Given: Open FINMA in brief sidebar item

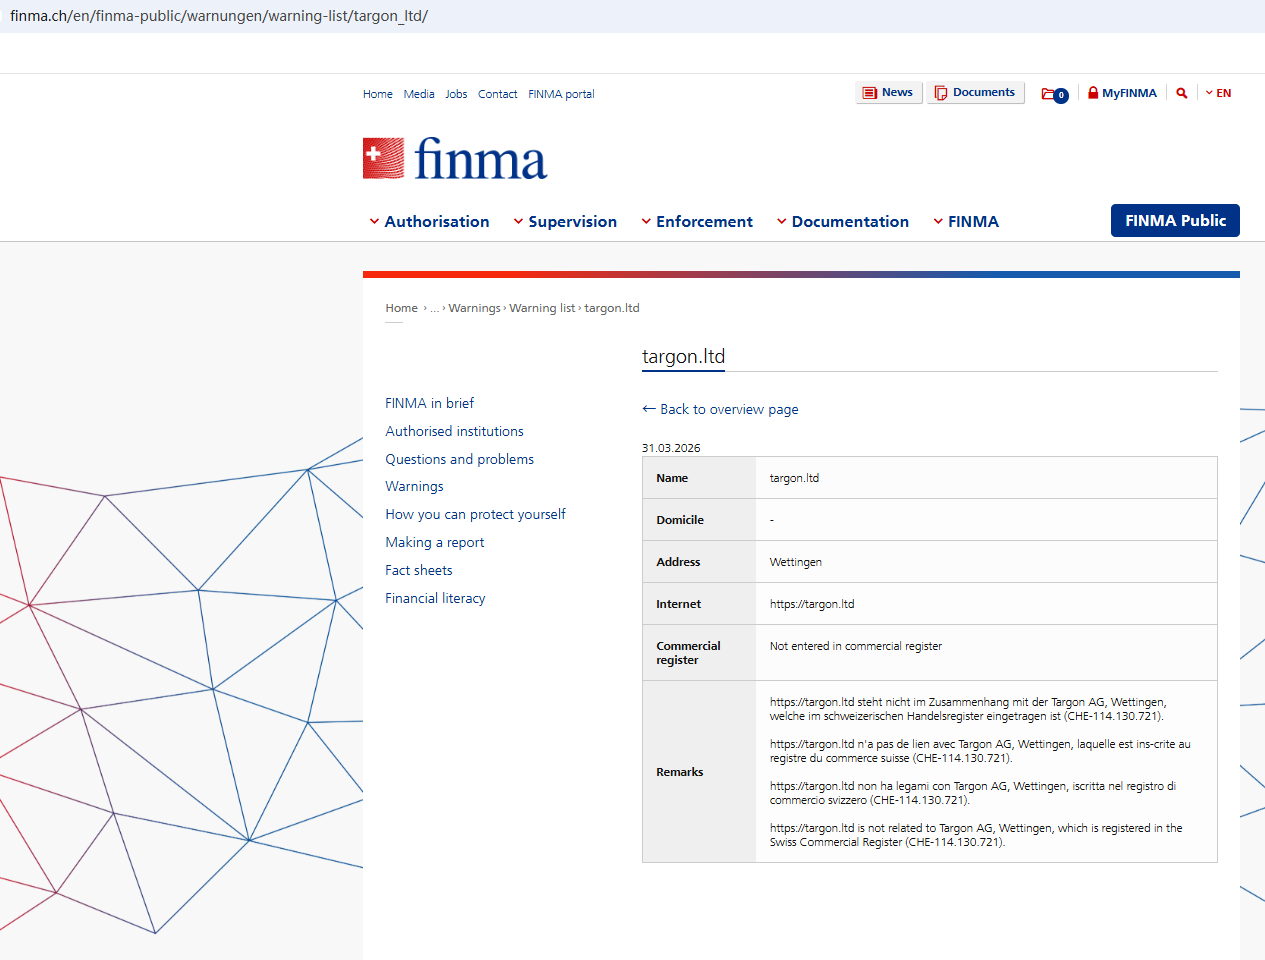Looking at the screenshot, I should 430,403.
